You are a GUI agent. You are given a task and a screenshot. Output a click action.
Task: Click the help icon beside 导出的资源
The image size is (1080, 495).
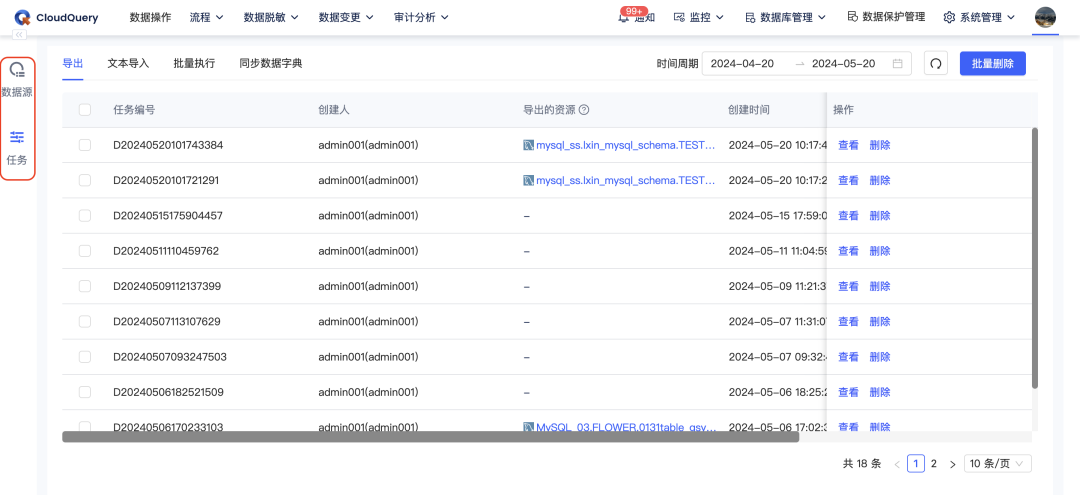coord(583,109)
